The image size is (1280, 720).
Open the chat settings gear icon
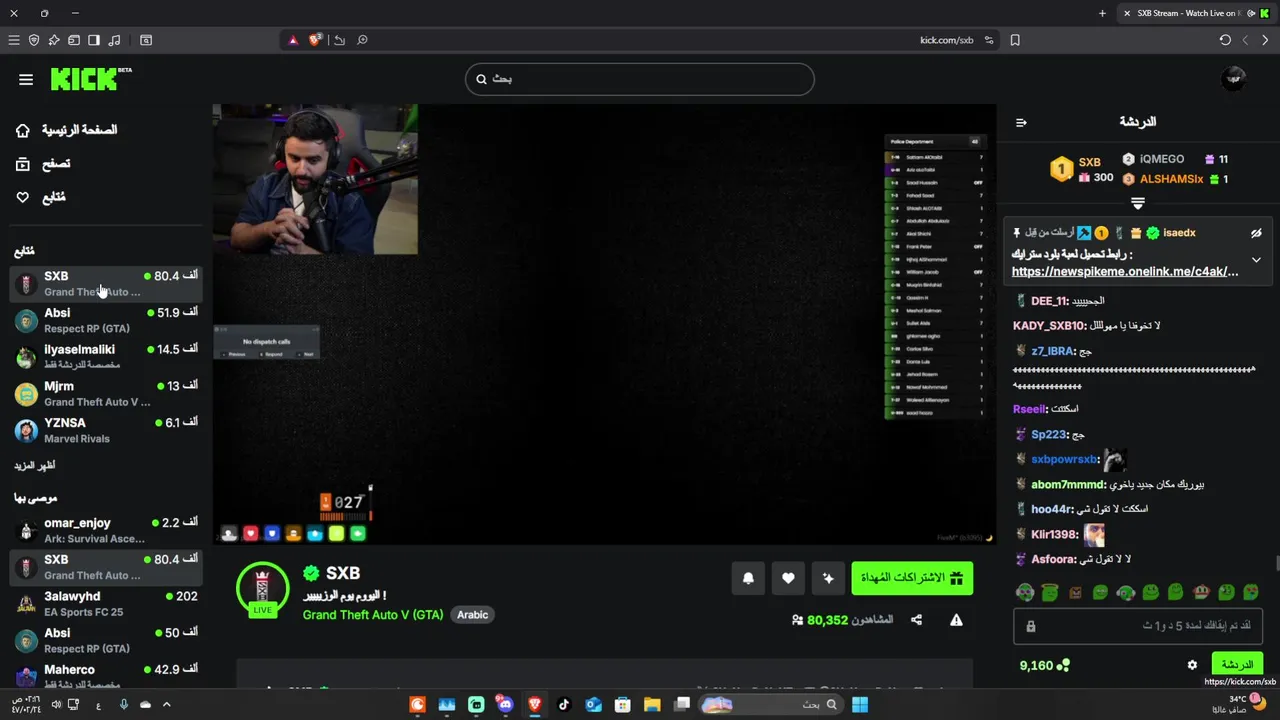(x=1192, y=665)
